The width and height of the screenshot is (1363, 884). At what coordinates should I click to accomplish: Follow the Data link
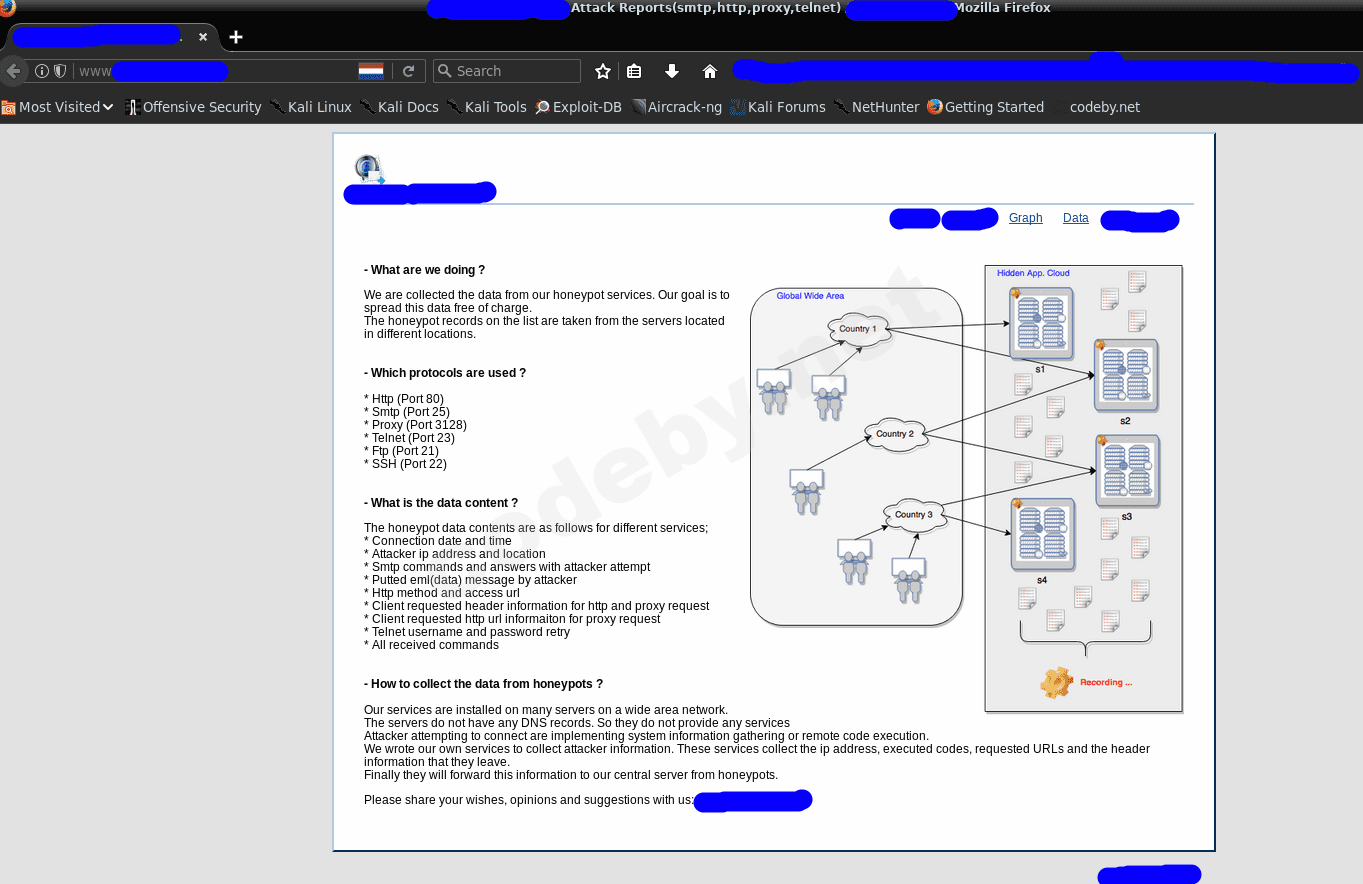pos(1076,218)
